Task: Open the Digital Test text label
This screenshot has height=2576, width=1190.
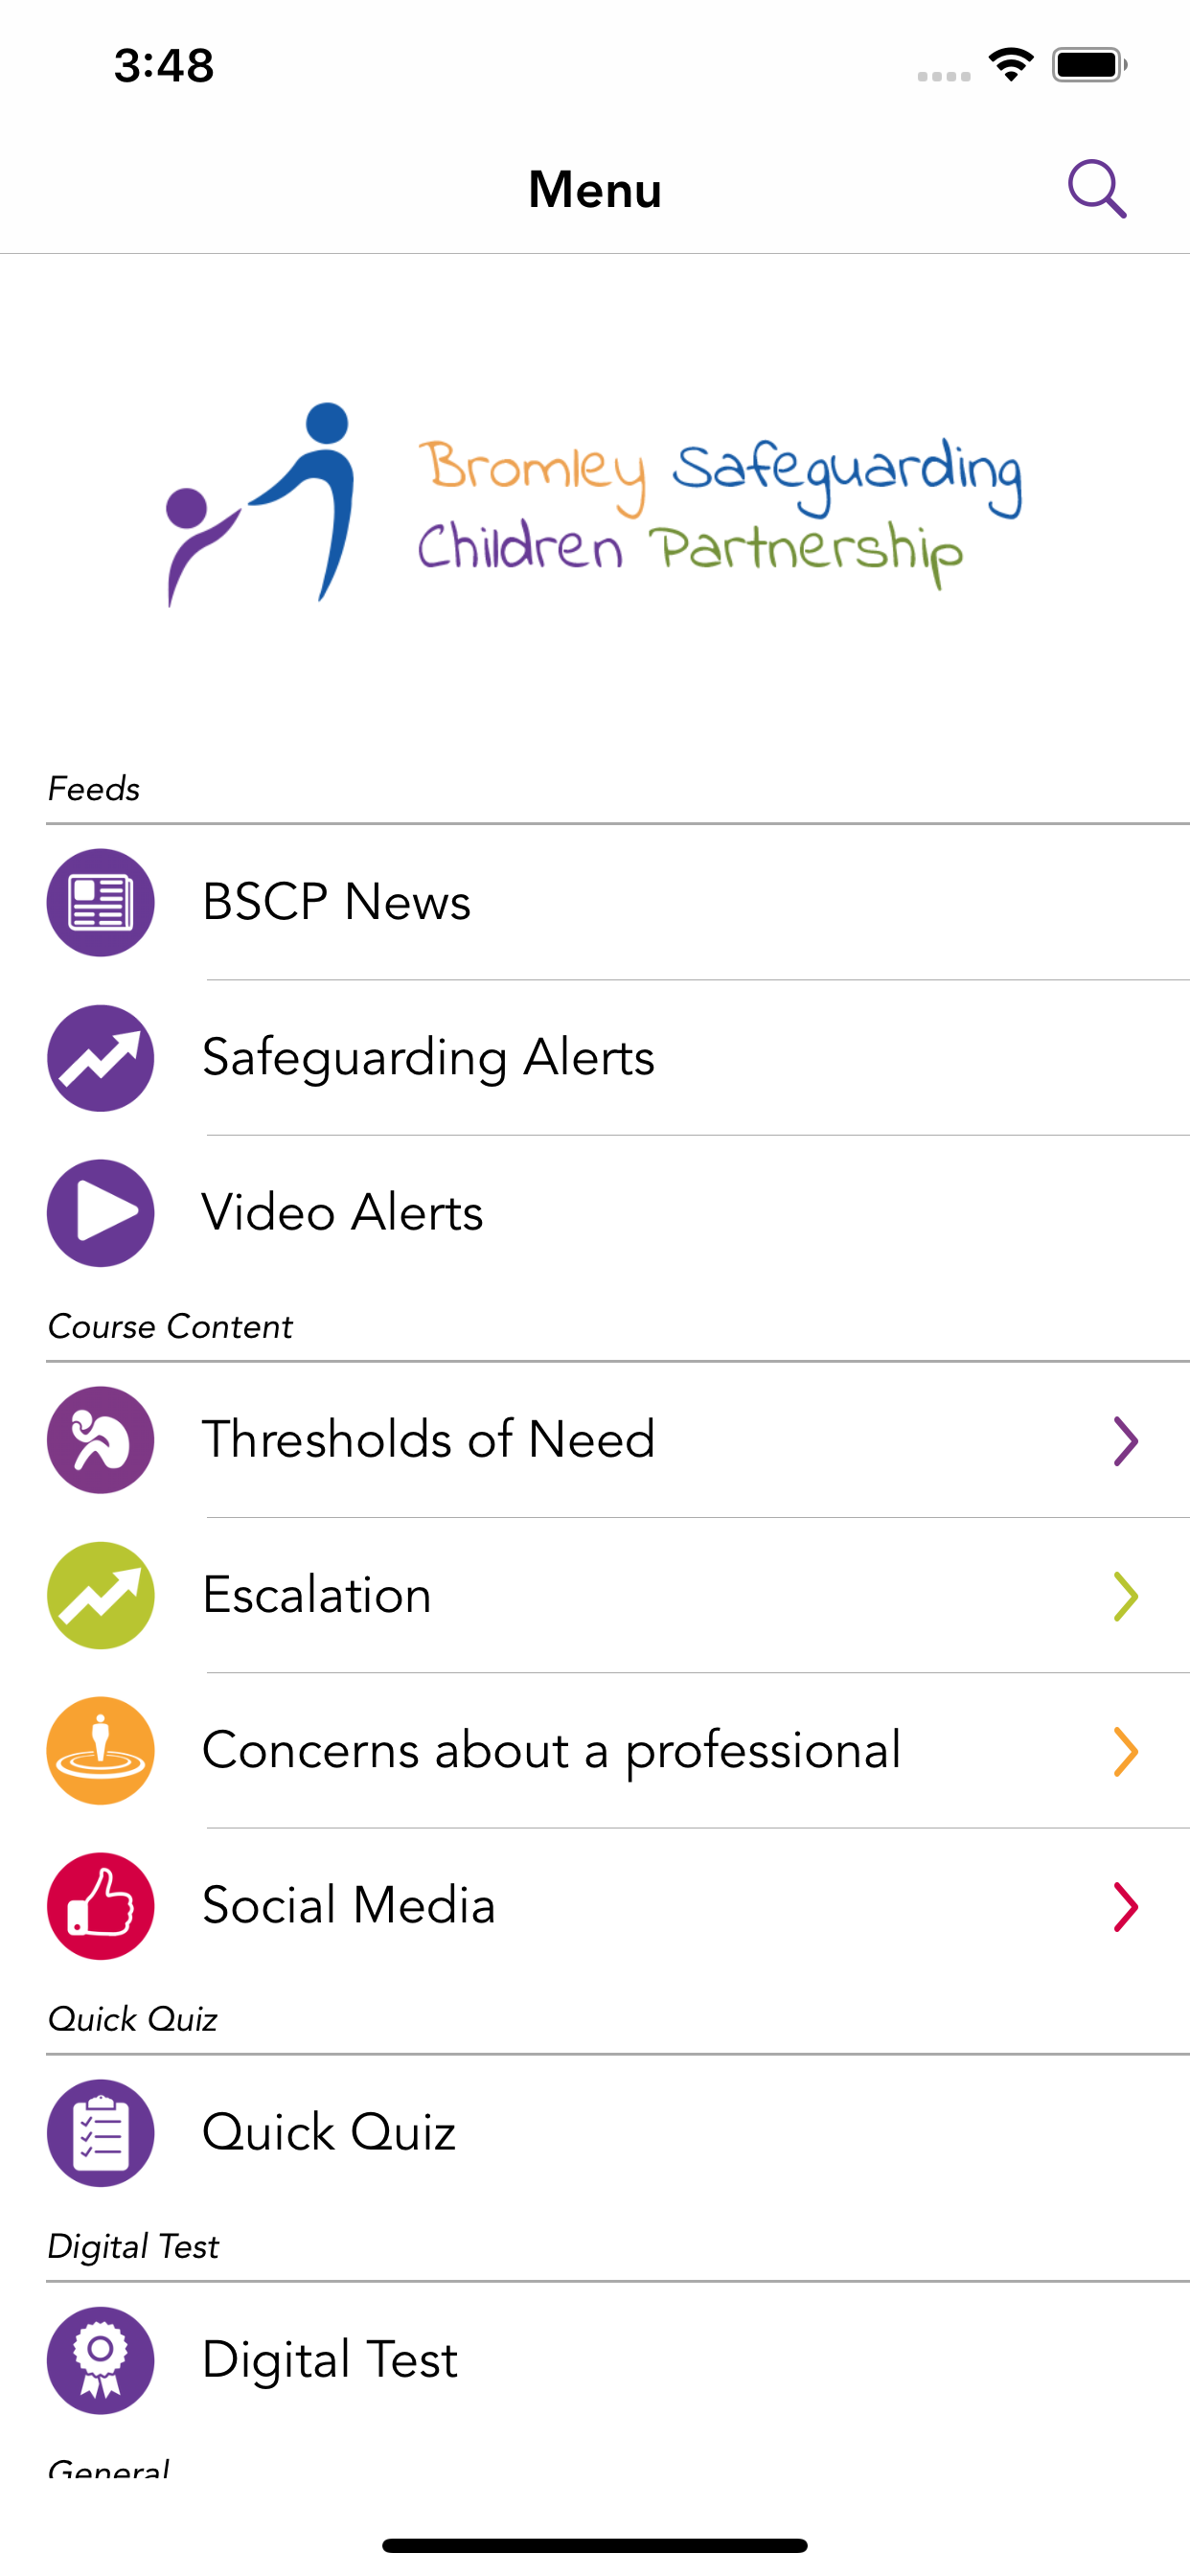Action: [x=330, y=2360]
